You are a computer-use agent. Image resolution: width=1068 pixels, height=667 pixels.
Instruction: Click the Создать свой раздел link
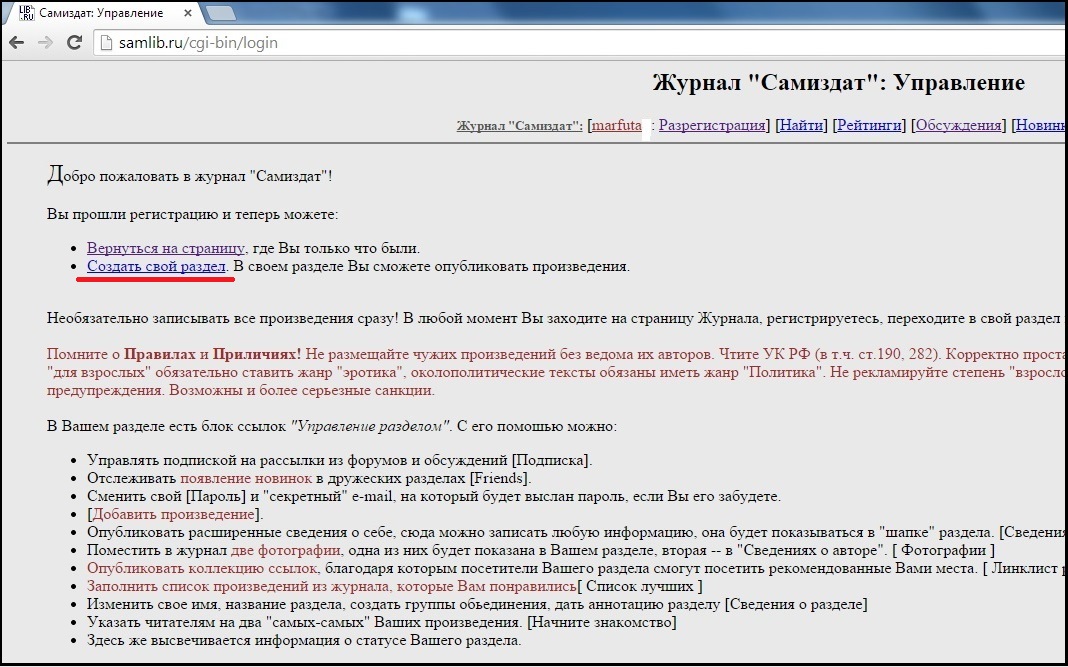pos(157,267)
